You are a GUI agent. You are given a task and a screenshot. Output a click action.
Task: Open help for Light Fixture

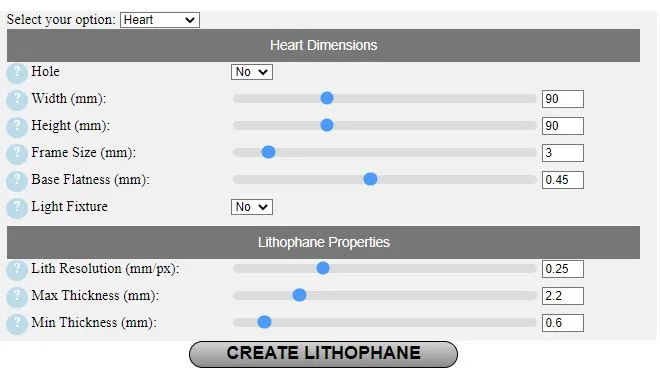[17, 208]
